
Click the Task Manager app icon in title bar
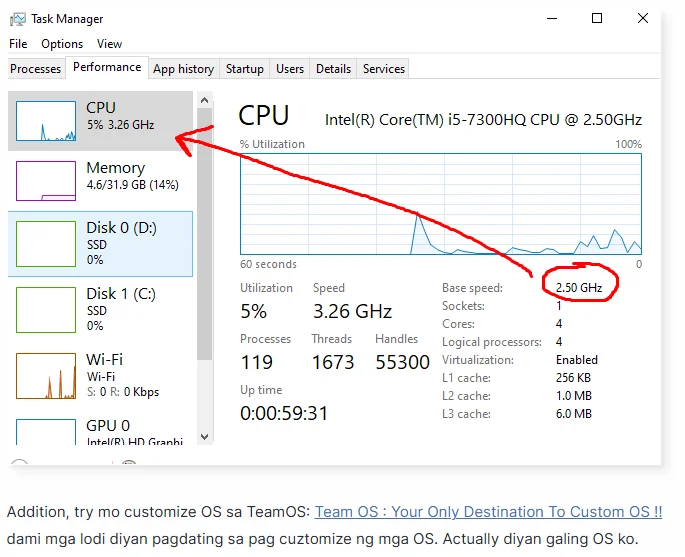(18, 19)
